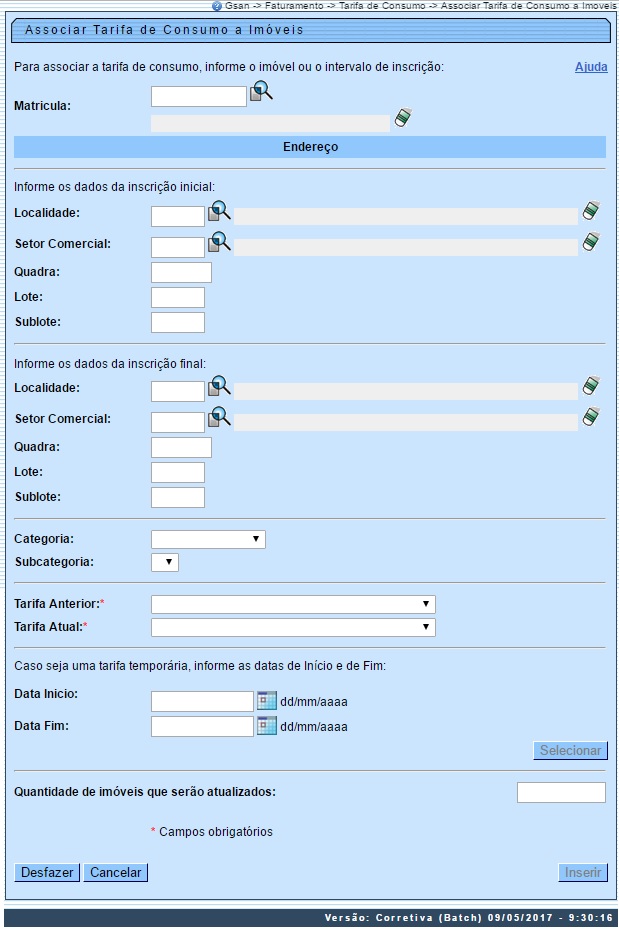
Task: Focus the initial Lote field
Action: coord(178,297)
